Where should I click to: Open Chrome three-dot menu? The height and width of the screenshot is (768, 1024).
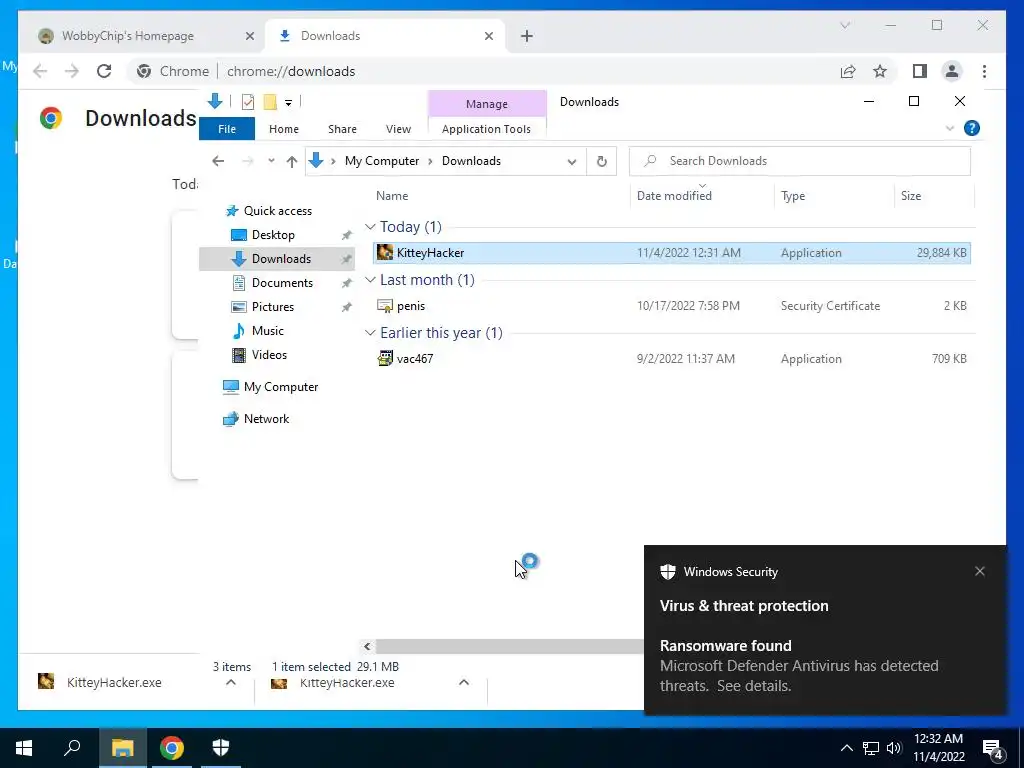click(984, 71)
